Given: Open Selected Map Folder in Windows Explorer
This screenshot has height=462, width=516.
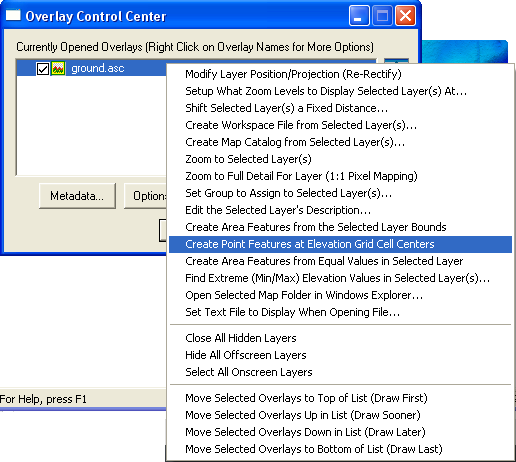Looking at the screenshot, I should [x=340, y=295].
